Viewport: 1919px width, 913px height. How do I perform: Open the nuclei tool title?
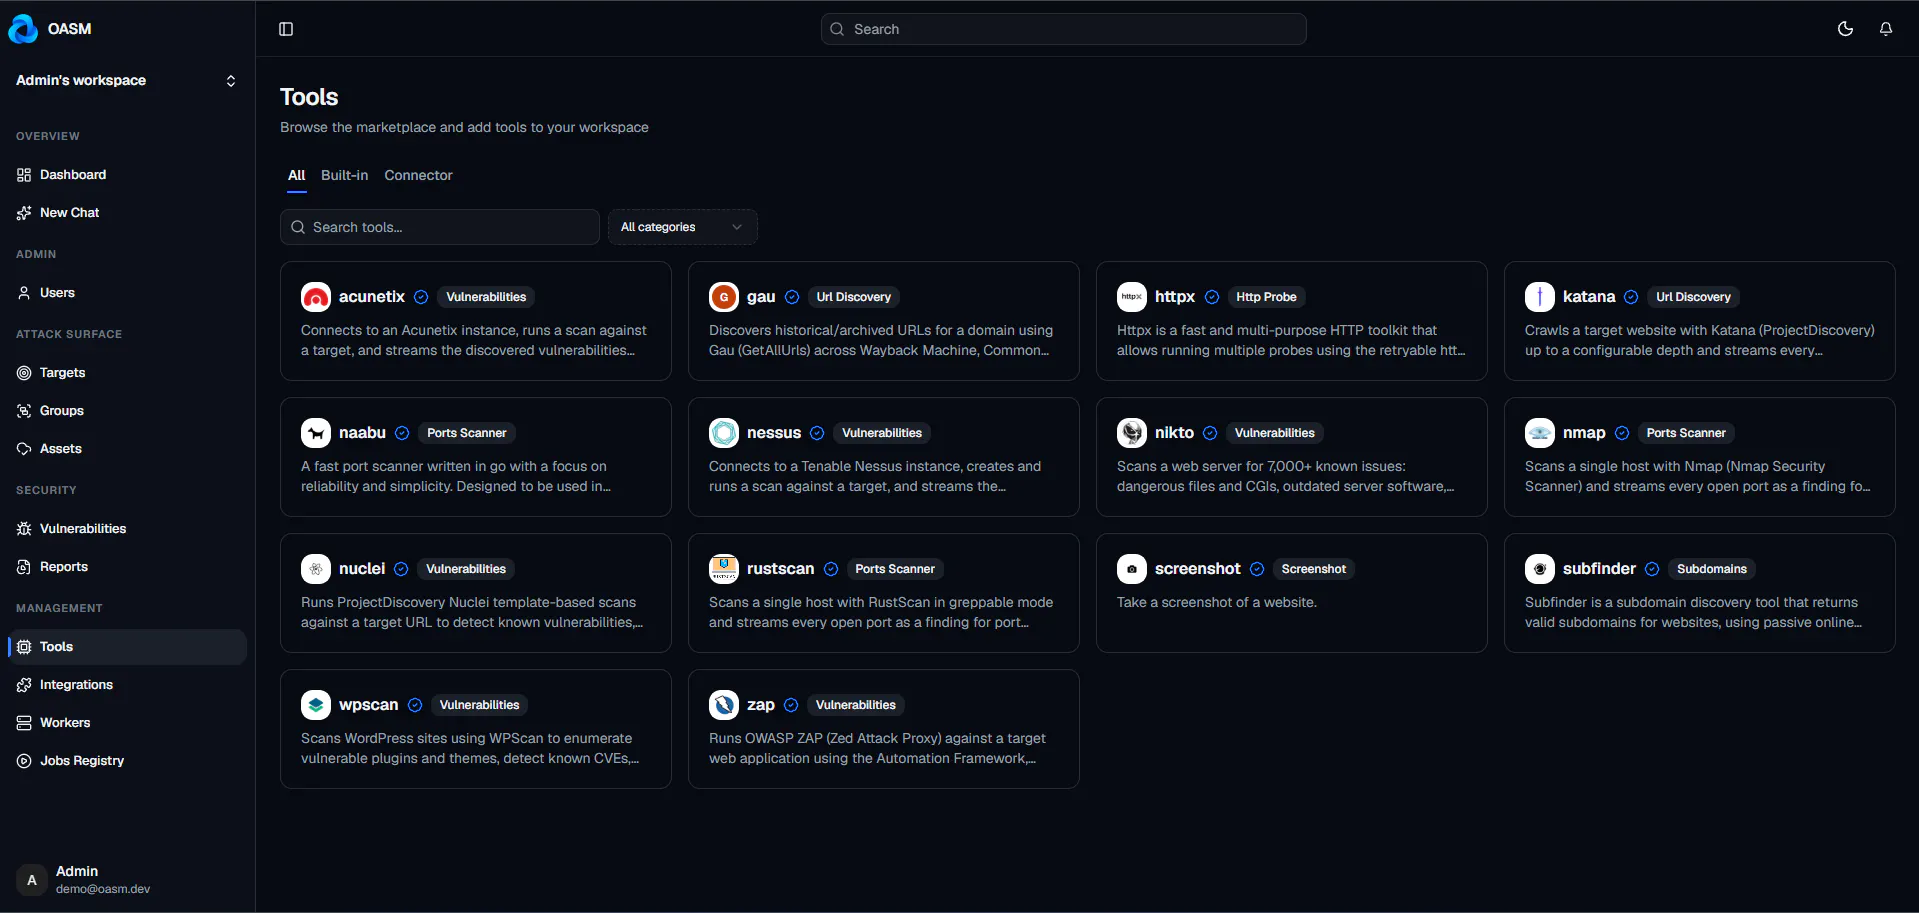(362, 569)
